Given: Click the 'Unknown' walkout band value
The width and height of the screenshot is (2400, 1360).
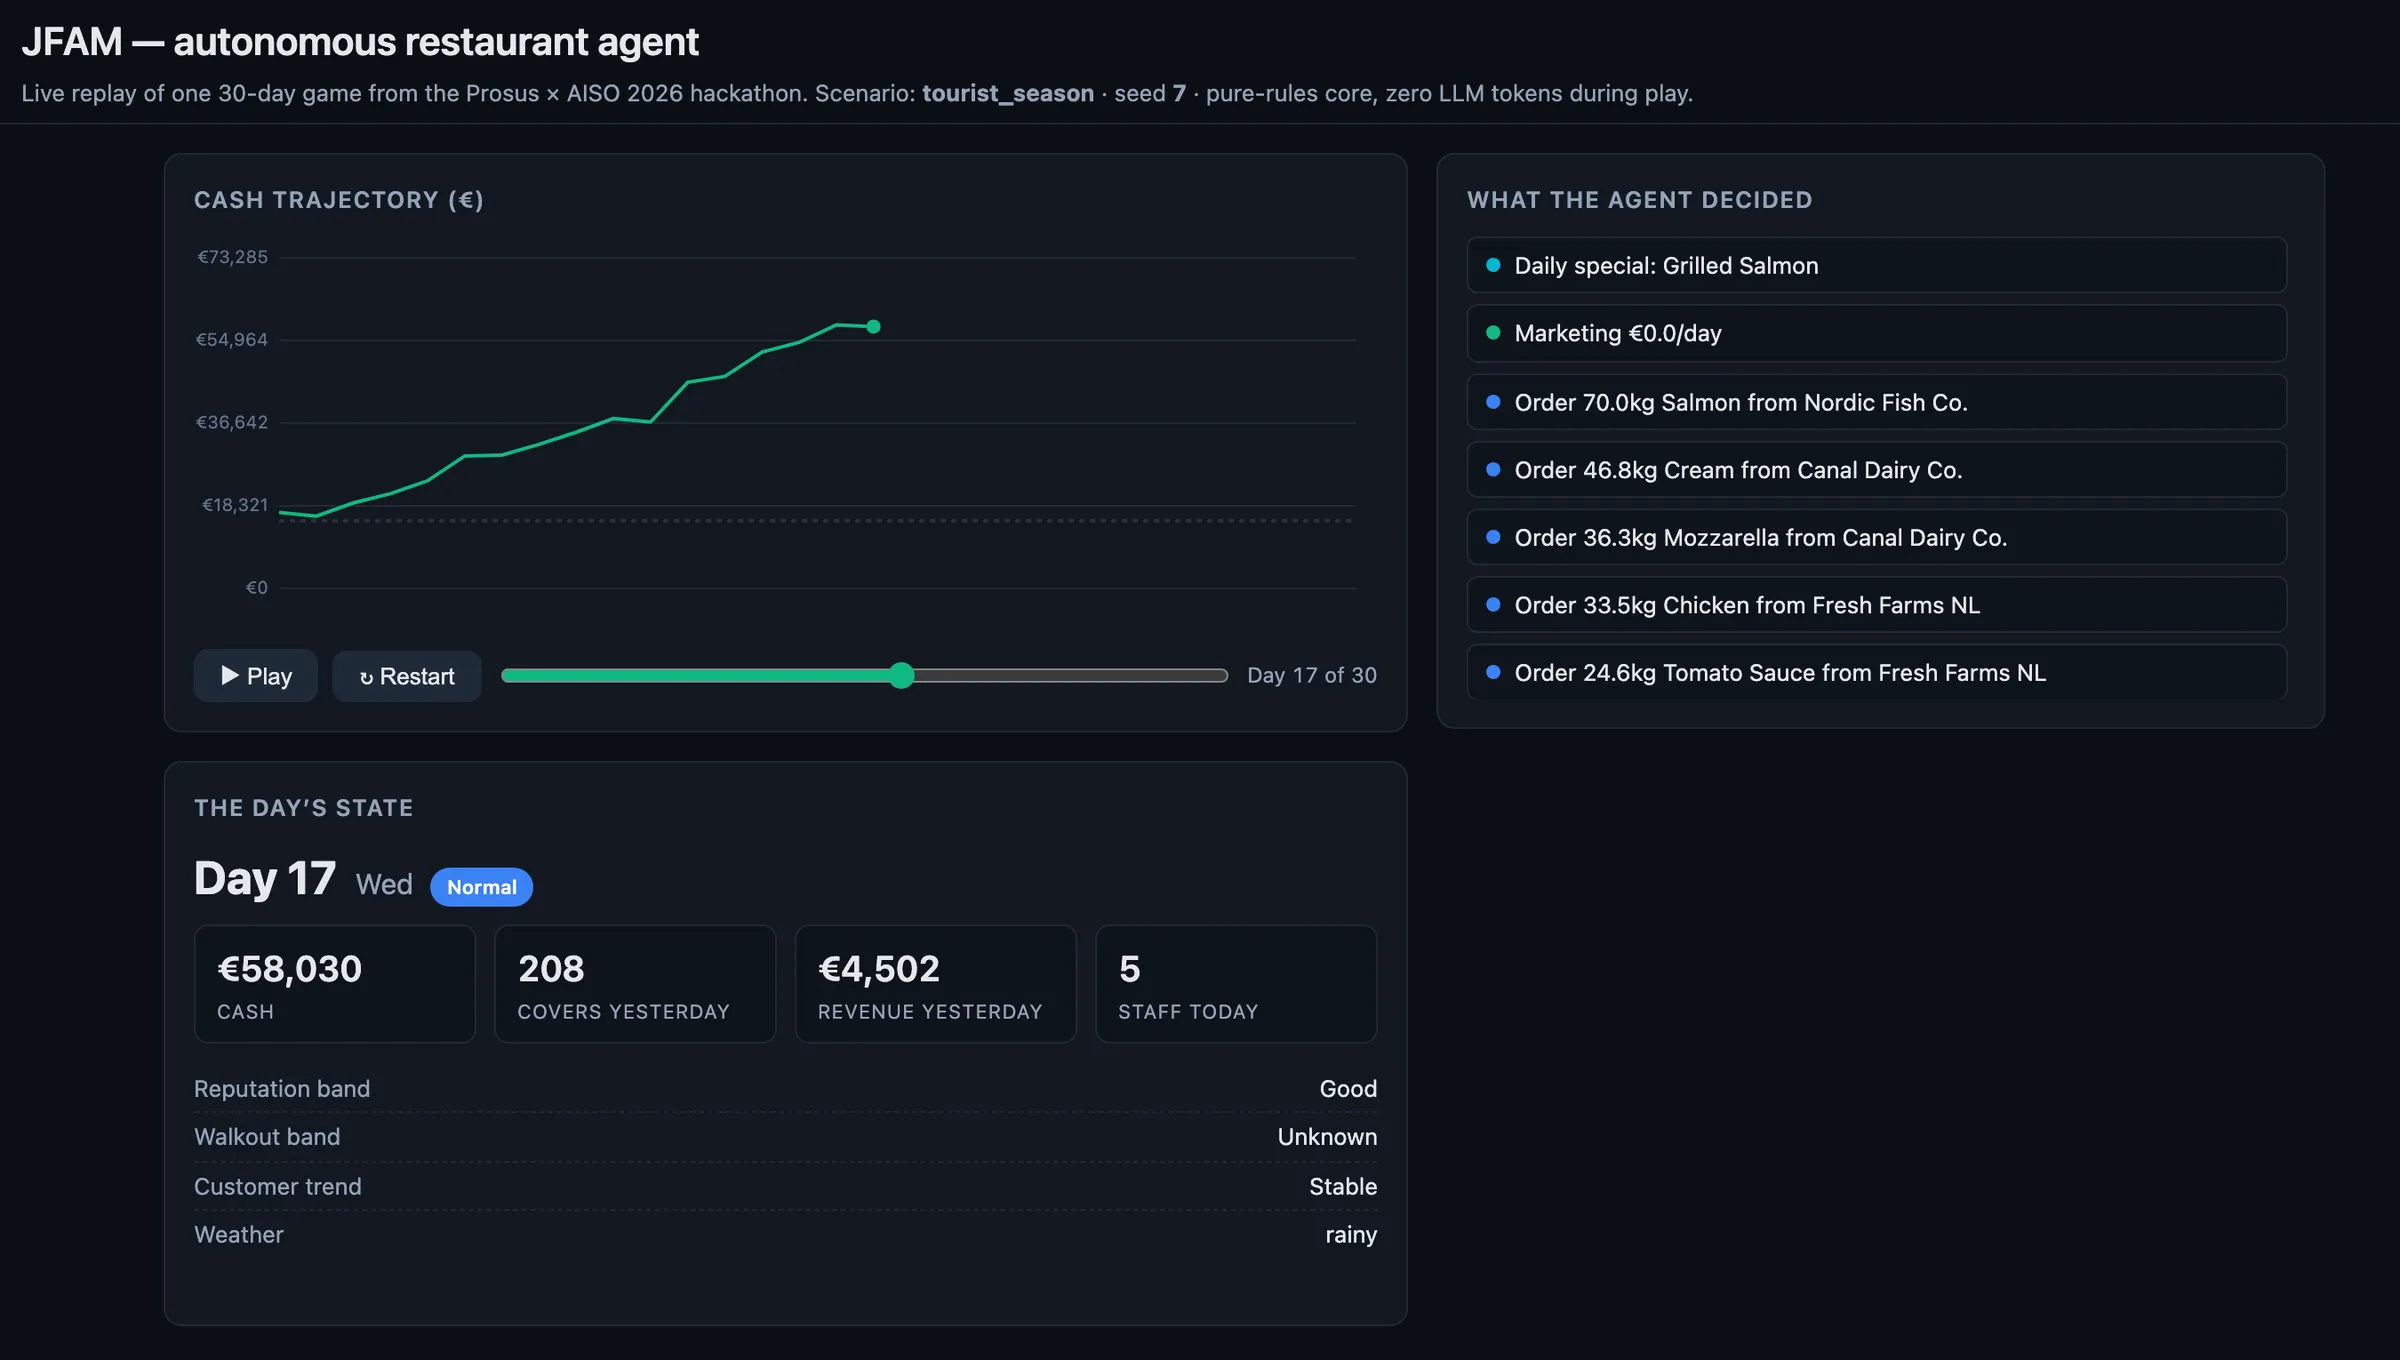Looking at the screenshot, I should coord(1327,1137).
